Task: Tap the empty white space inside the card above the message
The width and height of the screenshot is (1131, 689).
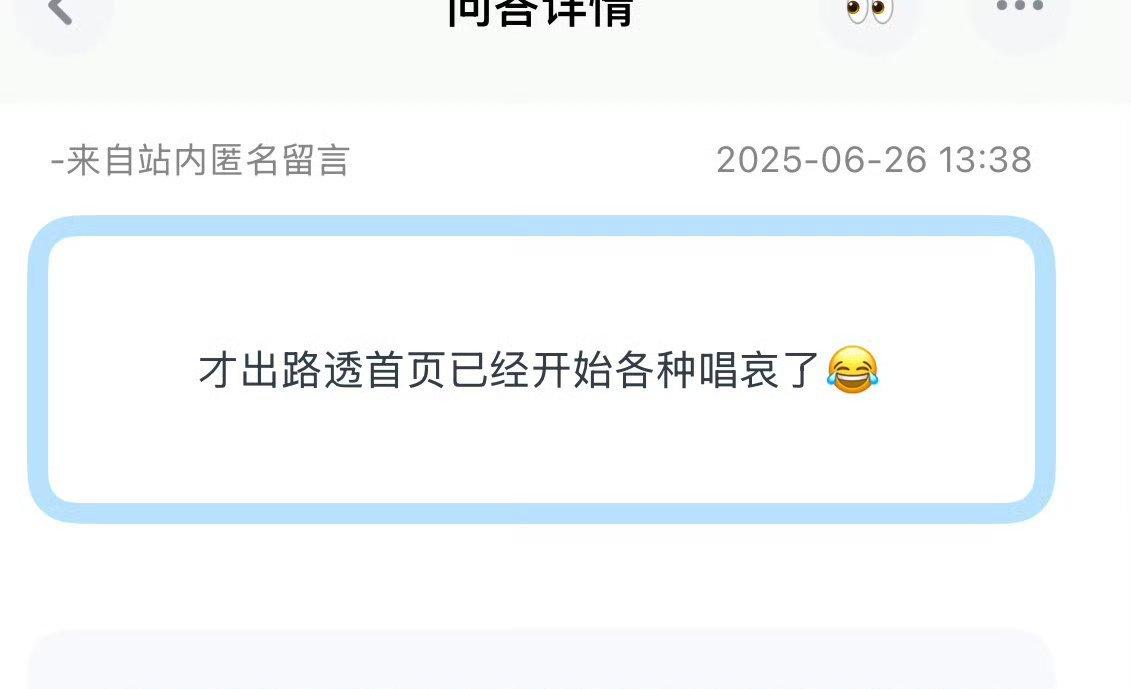Action: (541, 289)
